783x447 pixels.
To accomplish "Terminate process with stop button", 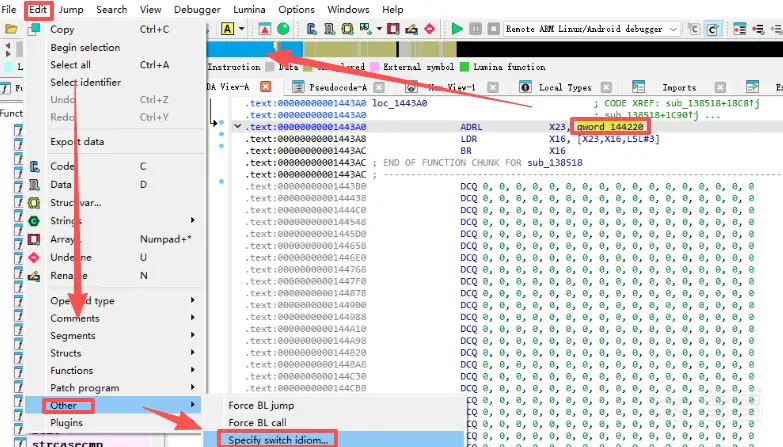I will point(493,29).
